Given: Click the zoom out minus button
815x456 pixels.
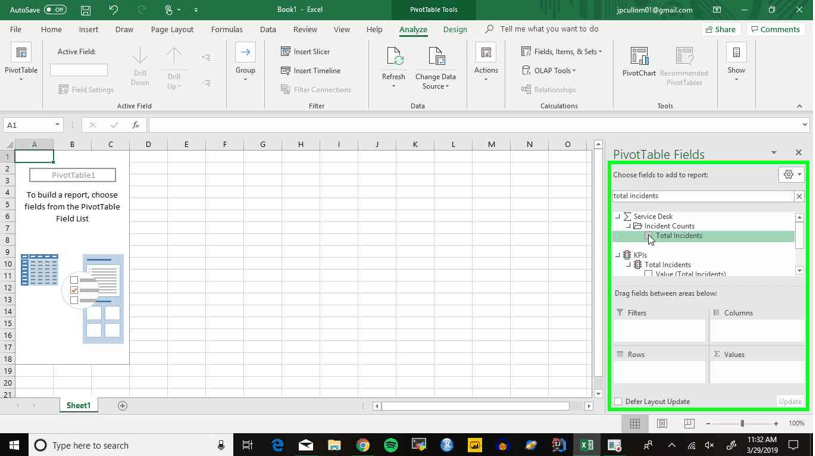Looking at the screenshot, I should 708,424.
